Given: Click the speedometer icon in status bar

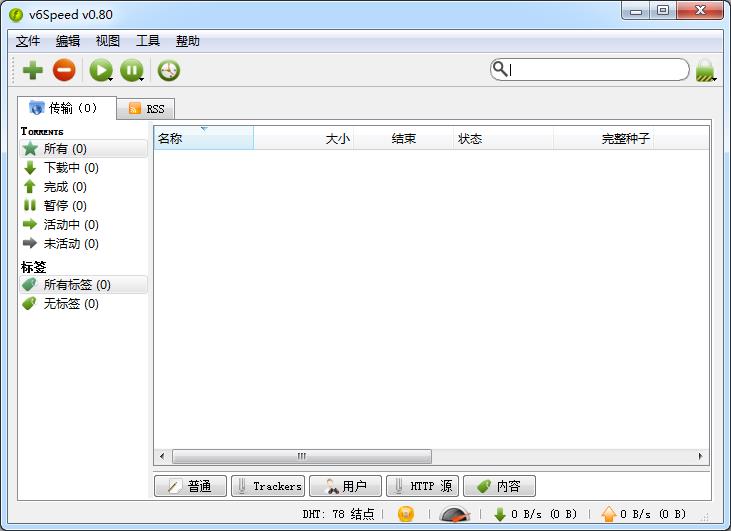Looking at the screenshot, I should (x=455, y=514).
